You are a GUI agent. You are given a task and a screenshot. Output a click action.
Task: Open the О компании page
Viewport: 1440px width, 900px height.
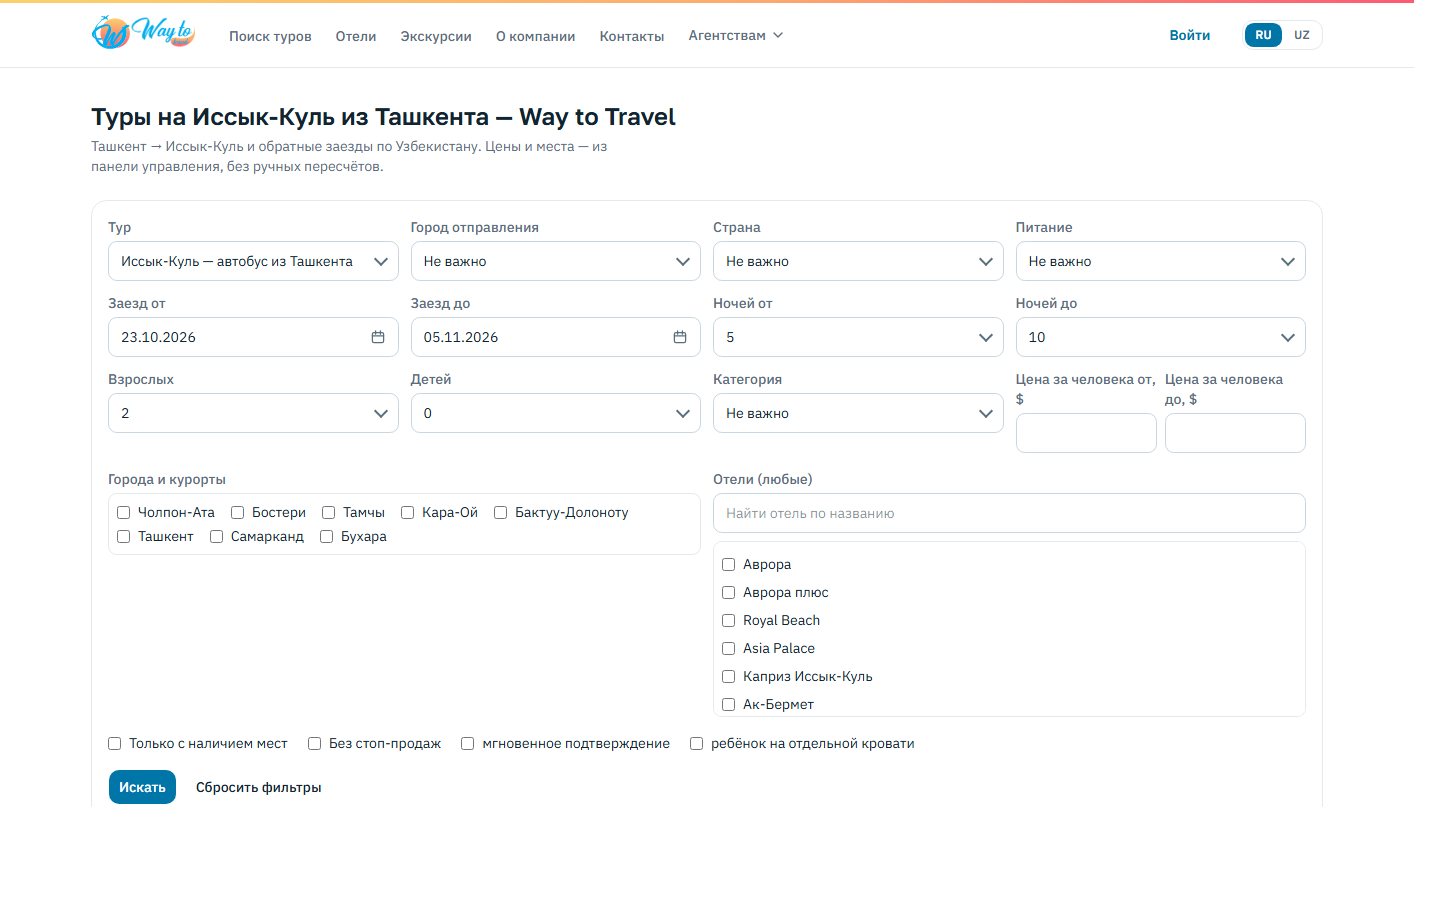pos(536,36)
